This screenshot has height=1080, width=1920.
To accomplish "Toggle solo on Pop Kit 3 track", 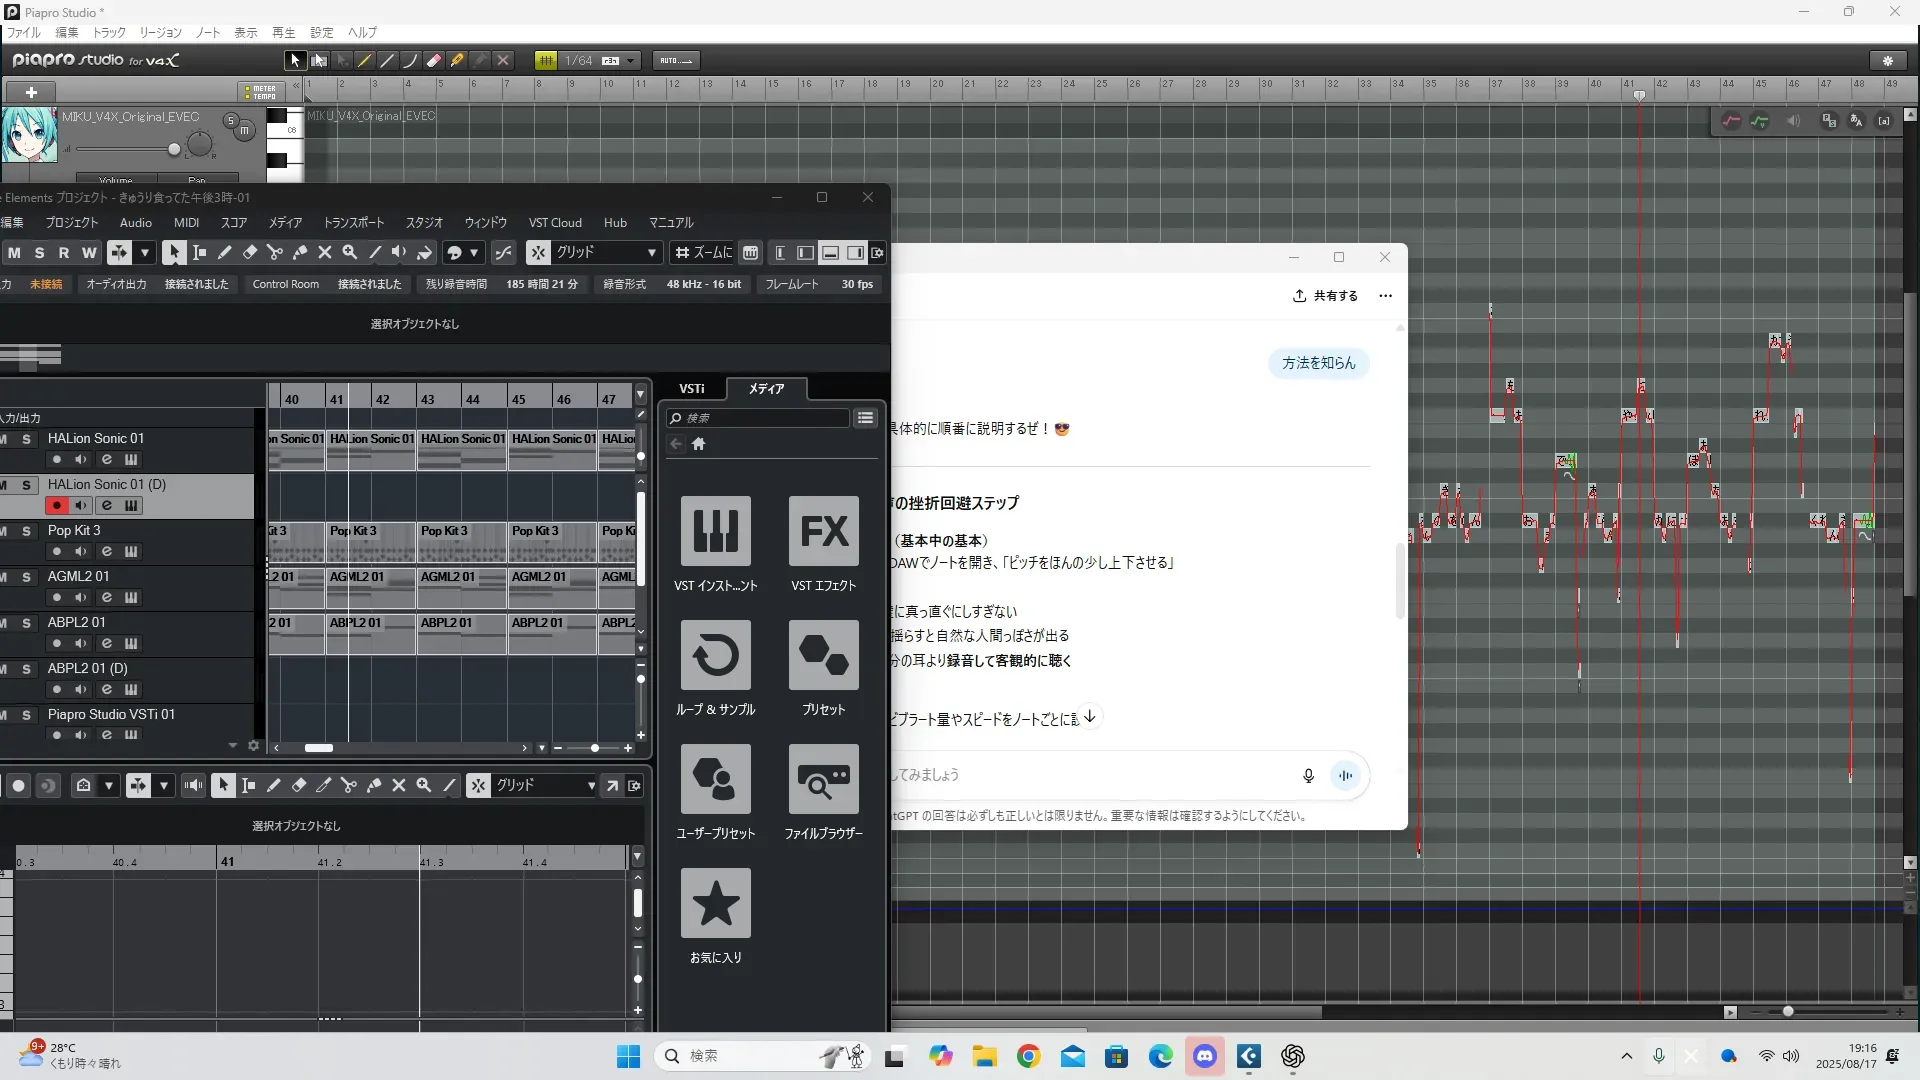I will click(x=27, y=531).
